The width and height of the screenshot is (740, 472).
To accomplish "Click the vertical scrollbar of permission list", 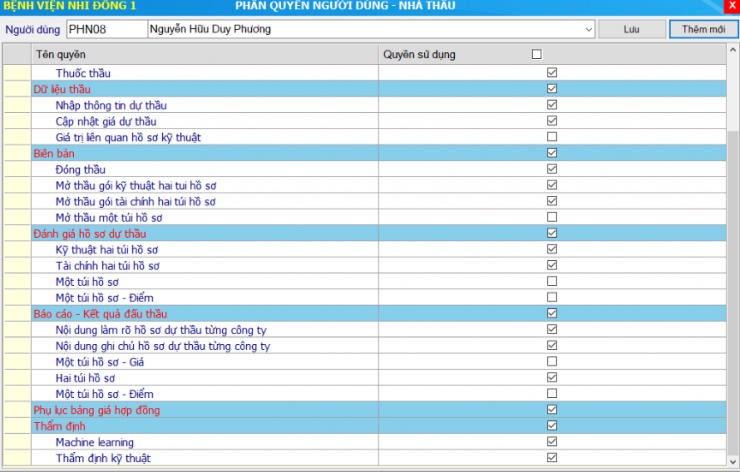I will tap(733, 250).
